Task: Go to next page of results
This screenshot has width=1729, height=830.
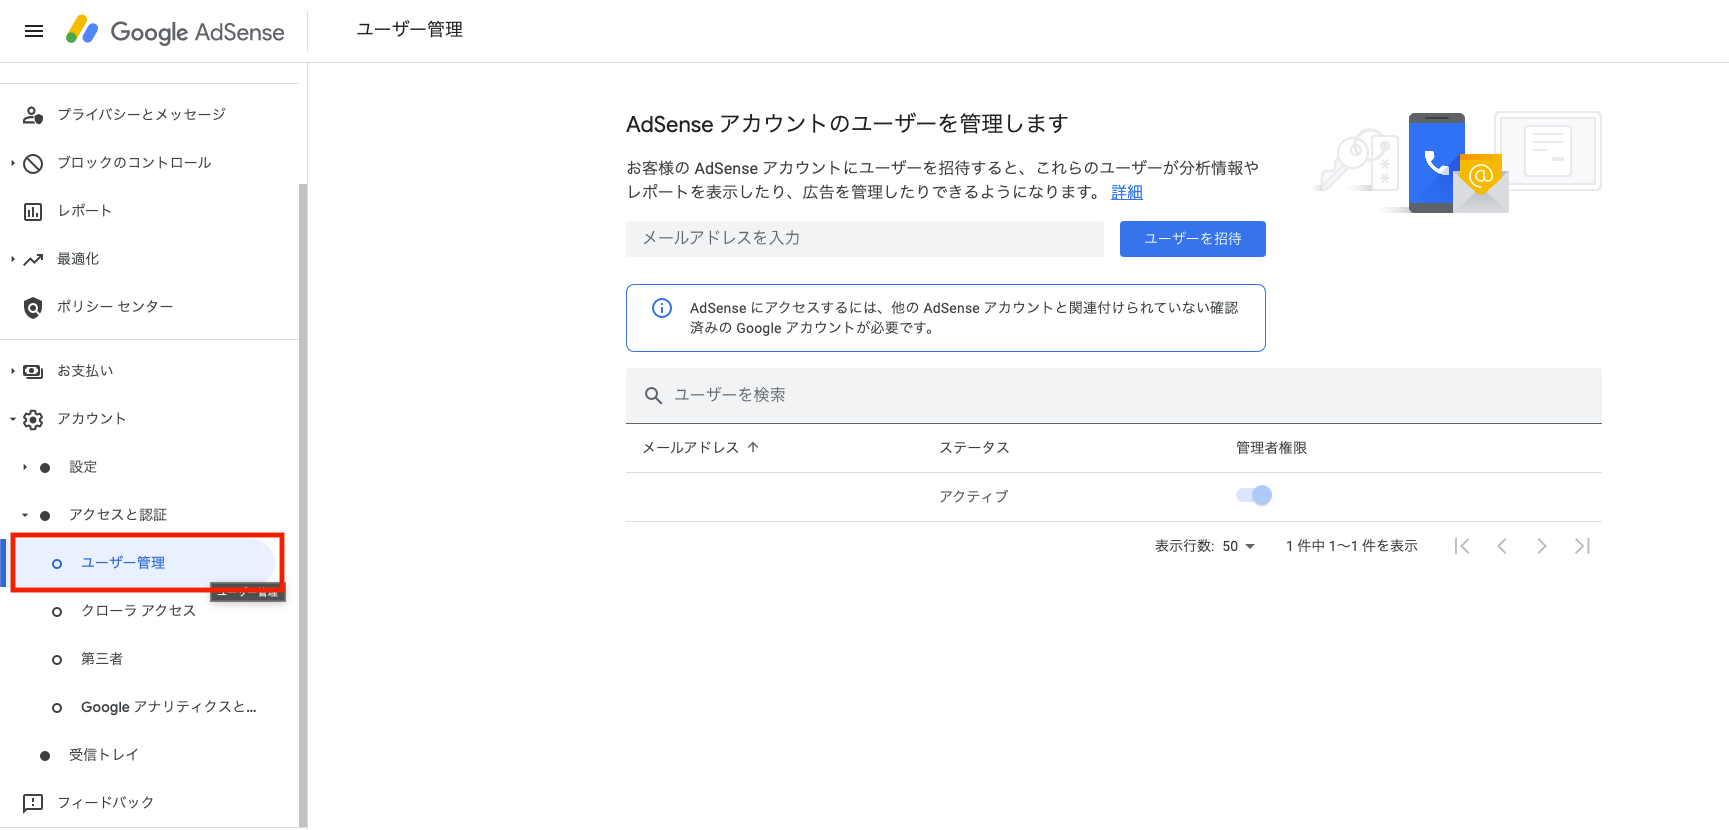Action: click(x=1542, y=546)
